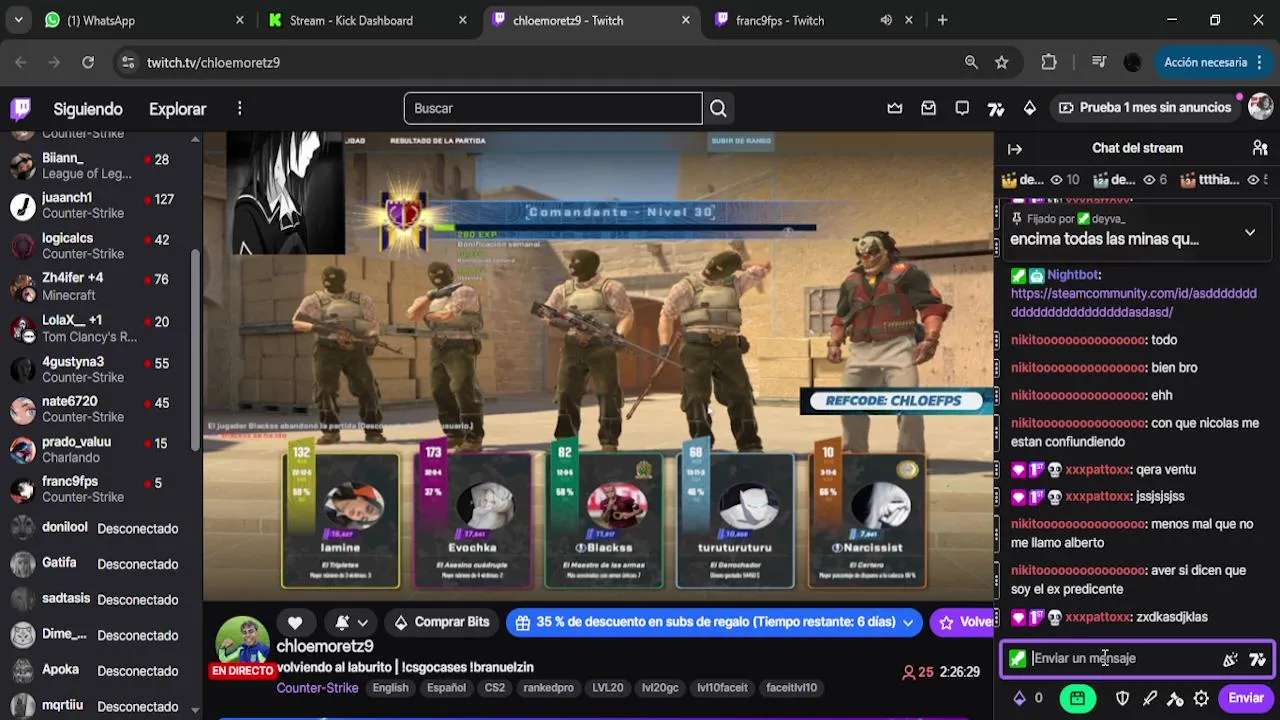Click inside the Buscar search field

[553, 108]
